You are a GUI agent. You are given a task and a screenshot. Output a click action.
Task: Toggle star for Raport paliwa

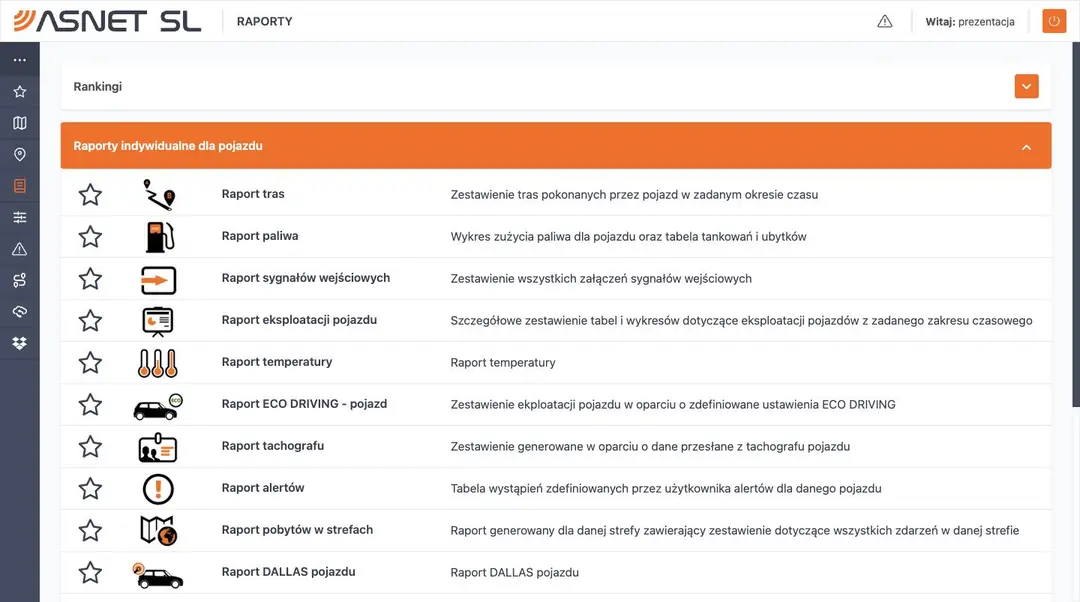[90, 237]
